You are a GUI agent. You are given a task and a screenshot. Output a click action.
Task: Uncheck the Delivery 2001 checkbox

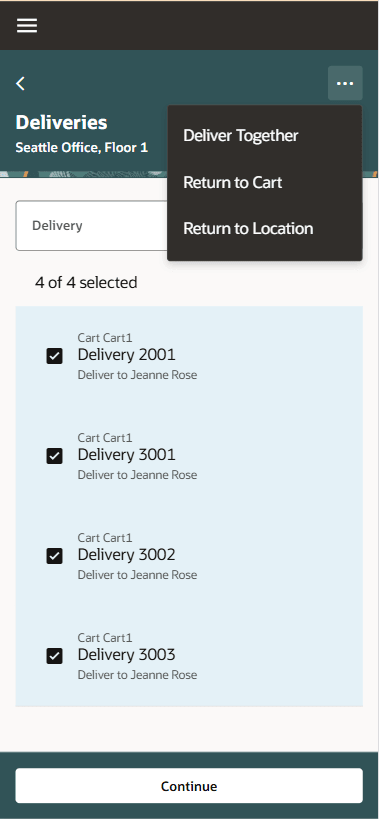[54, 356]
